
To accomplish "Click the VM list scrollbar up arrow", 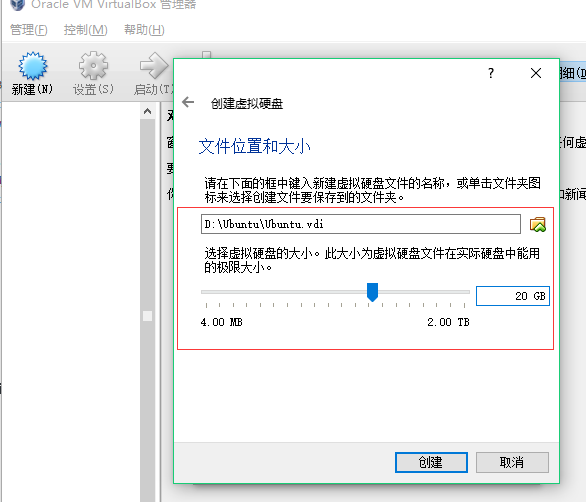I will coord(148,111).
